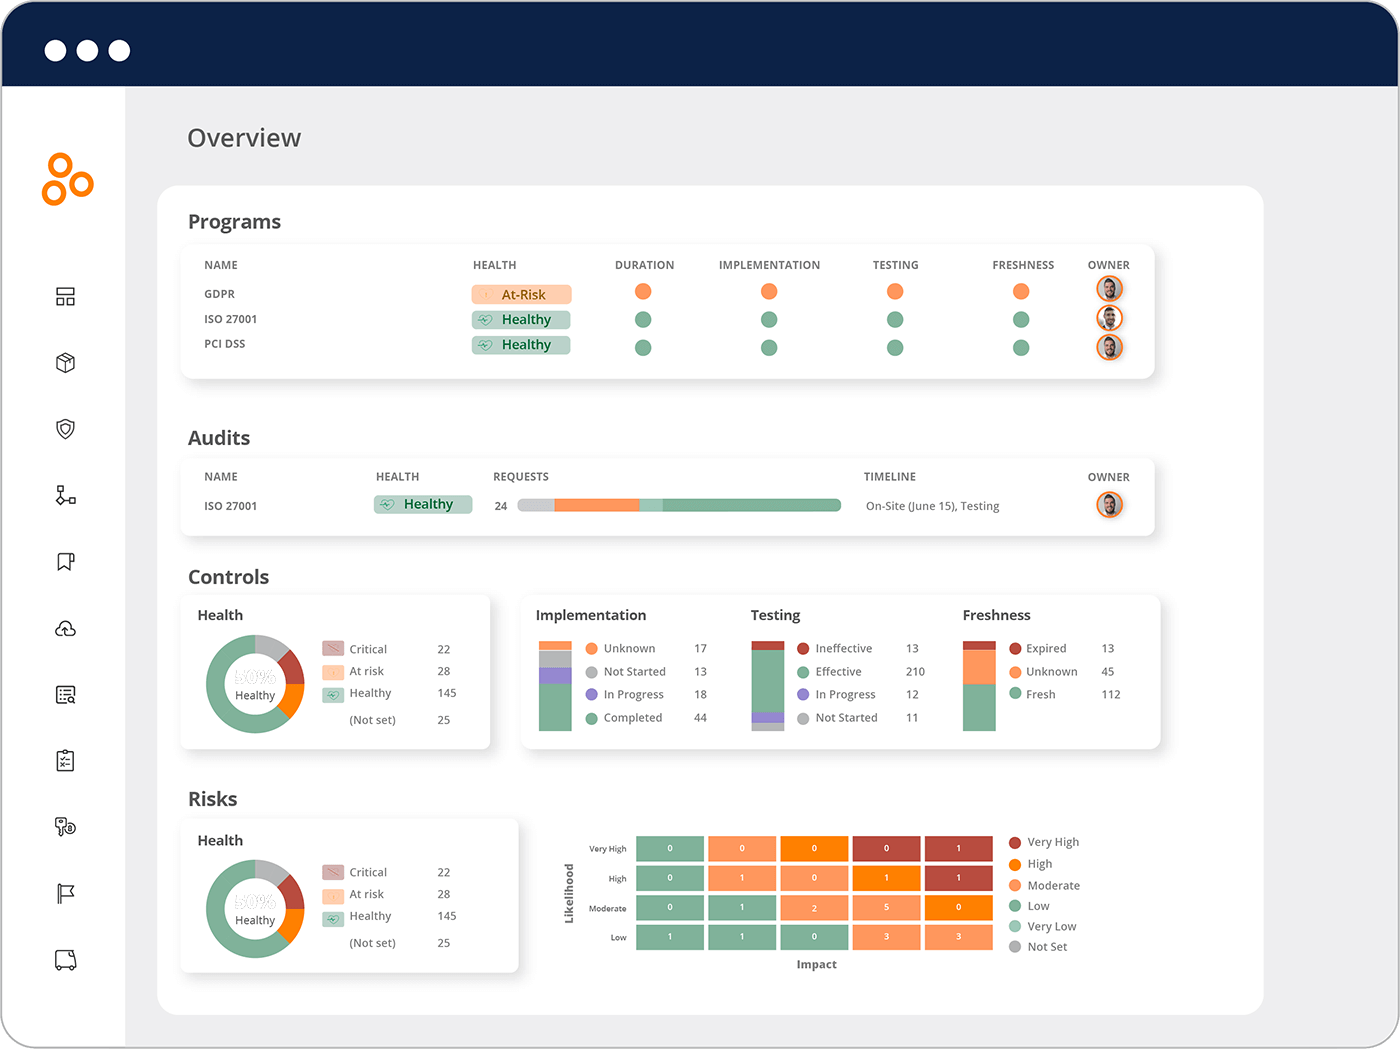1400x1049 pixels.
Task: Click the workflow diagram sidebar icon
Action: 64,495
